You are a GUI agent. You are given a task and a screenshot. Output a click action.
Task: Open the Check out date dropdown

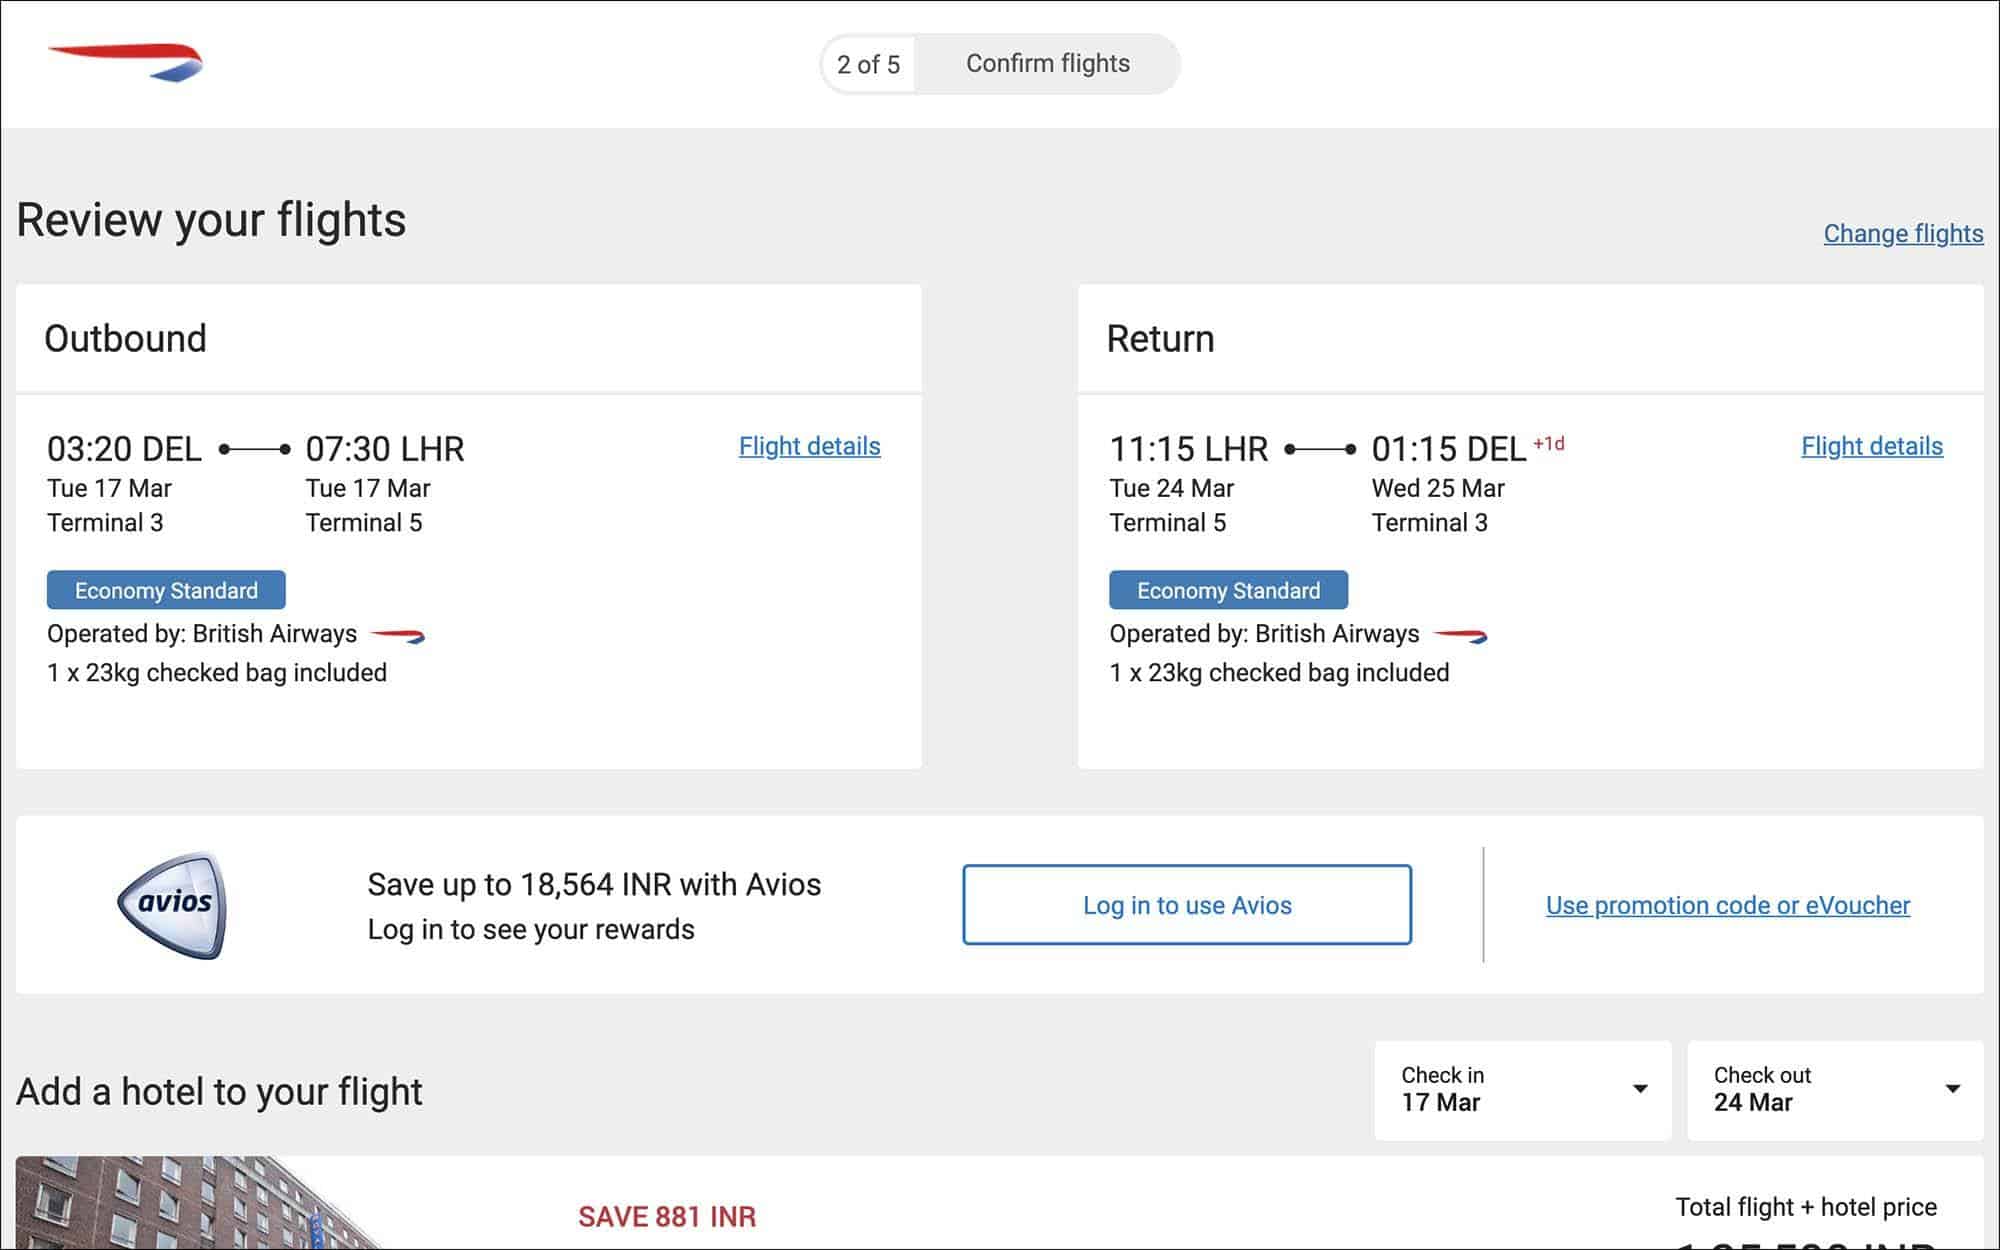(1835, 1091)
